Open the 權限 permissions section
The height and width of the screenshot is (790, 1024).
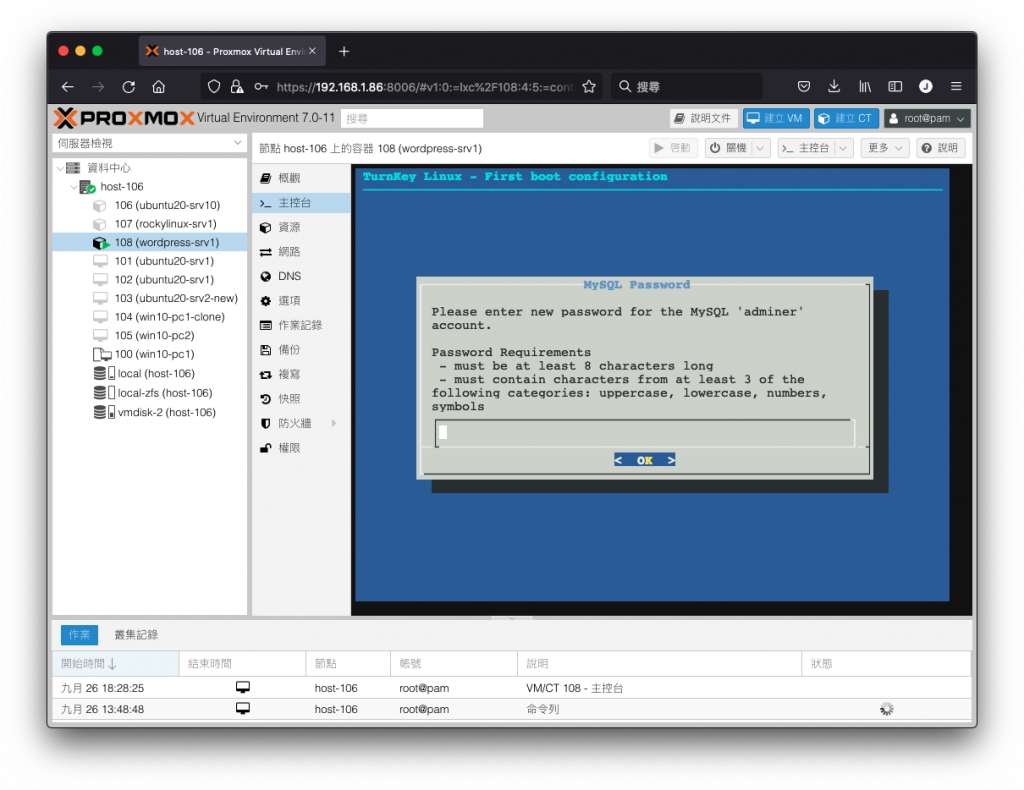tap(301, 448)
